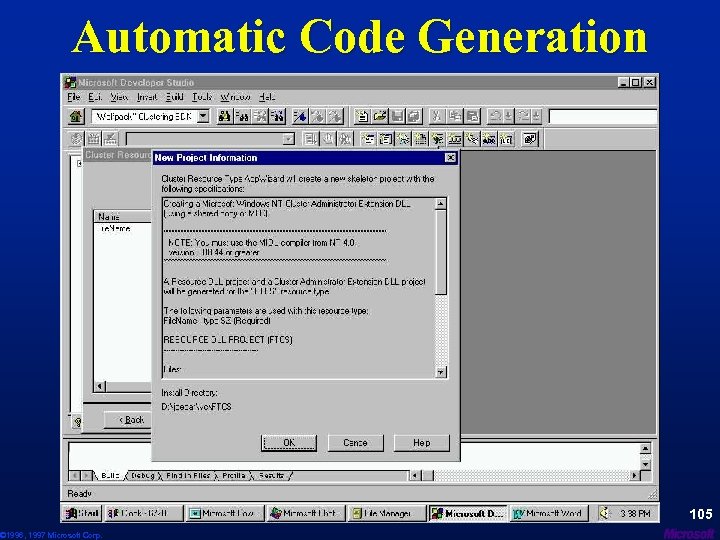The height and width of the screenshot is (540, 720).
Task: Click the New Toolbar resource icon
Action: click(455, 139)
